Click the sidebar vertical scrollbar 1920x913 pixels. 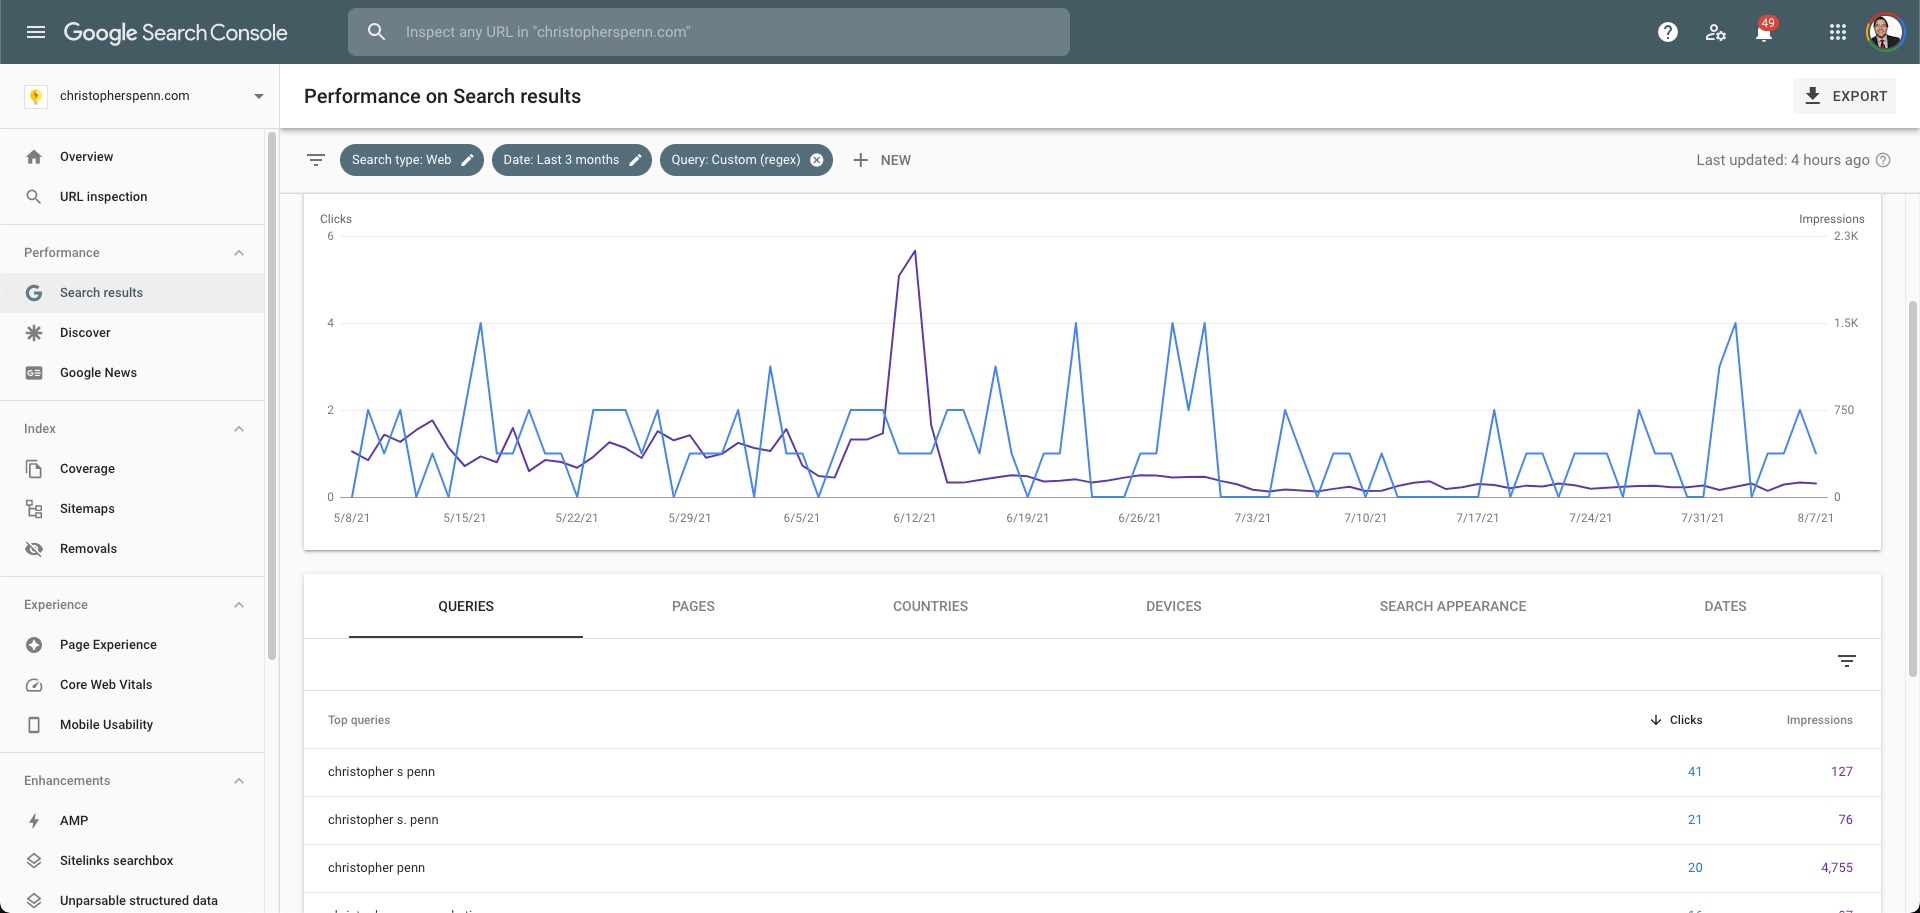pyautogui.click(x=272, y=395)
